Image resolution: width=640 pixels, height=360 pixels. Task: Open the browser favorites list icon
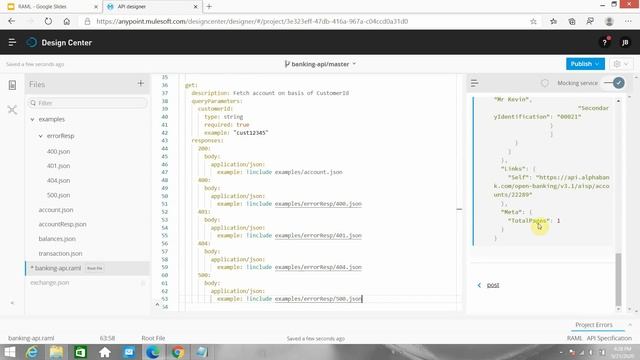click(553, 21)
